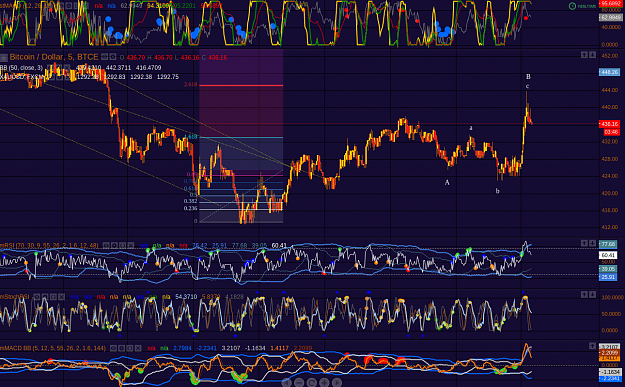The width and height of the screenshot is (625, 387).
Task: Click the 1292.75 XAUUSD close value
Action: coord(168,77)
